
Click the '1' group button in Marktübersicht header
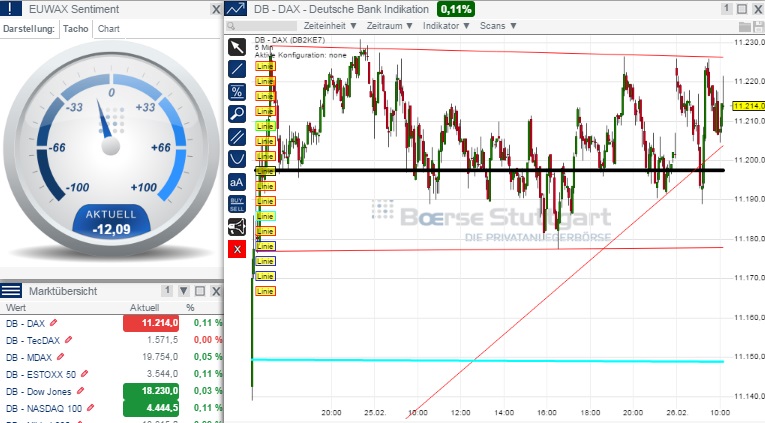(167, 291)
